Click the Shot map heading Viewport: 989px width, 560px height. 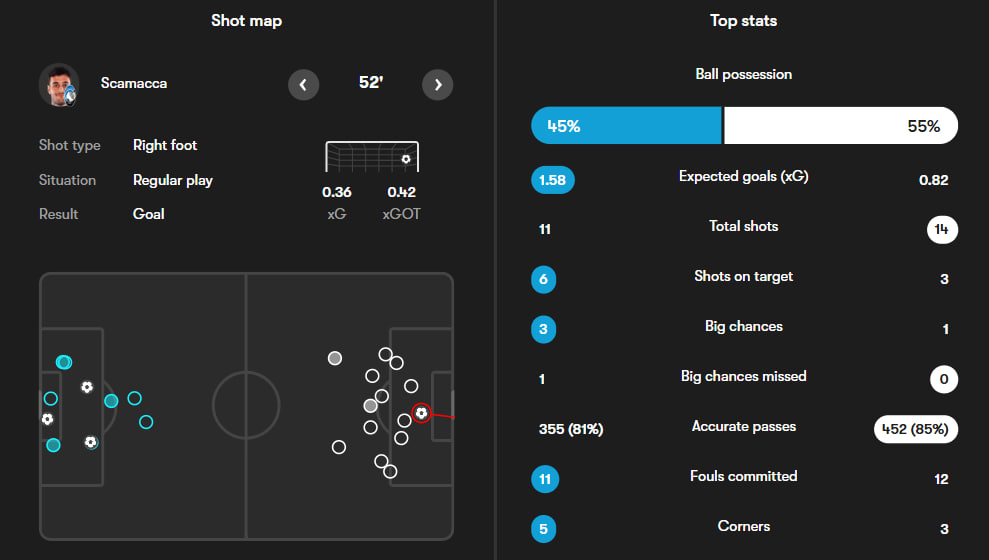(247, 21)
